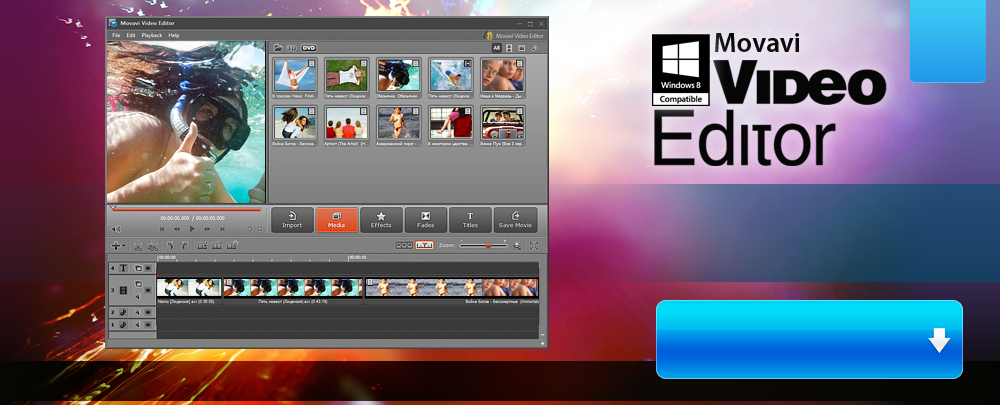Click the rotate icon below the preview
This screenshot has width=1000, height=405.
tap(249, 228)
